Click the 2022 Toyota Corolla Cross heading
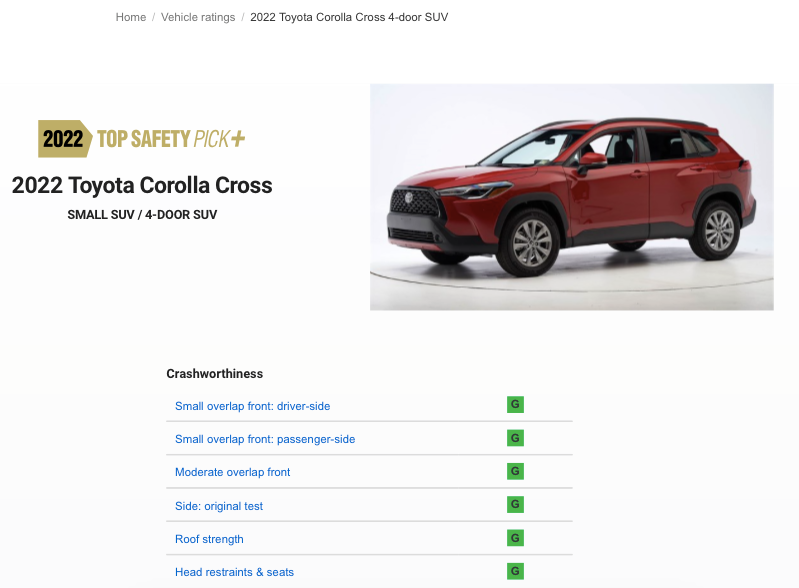799x588 pixels. [142, 185]
